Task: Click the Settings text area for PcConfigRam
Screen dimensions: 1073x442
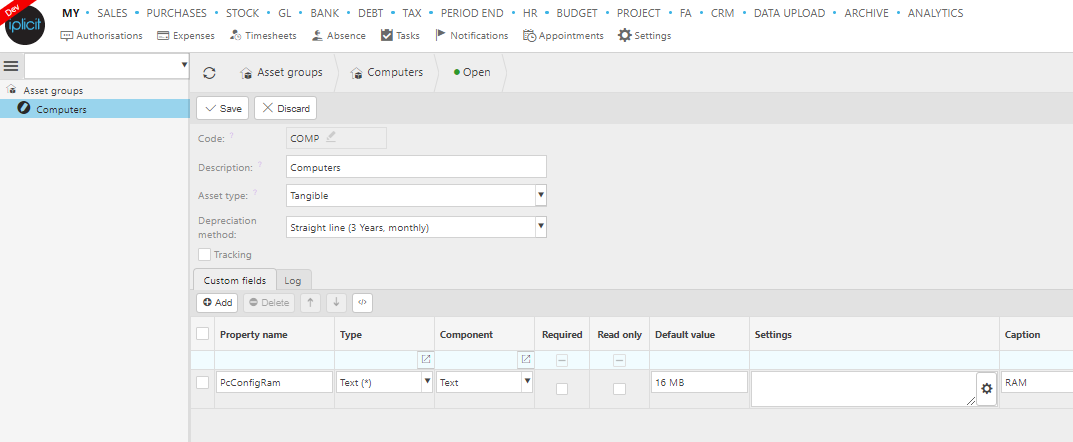Action: 864,389
